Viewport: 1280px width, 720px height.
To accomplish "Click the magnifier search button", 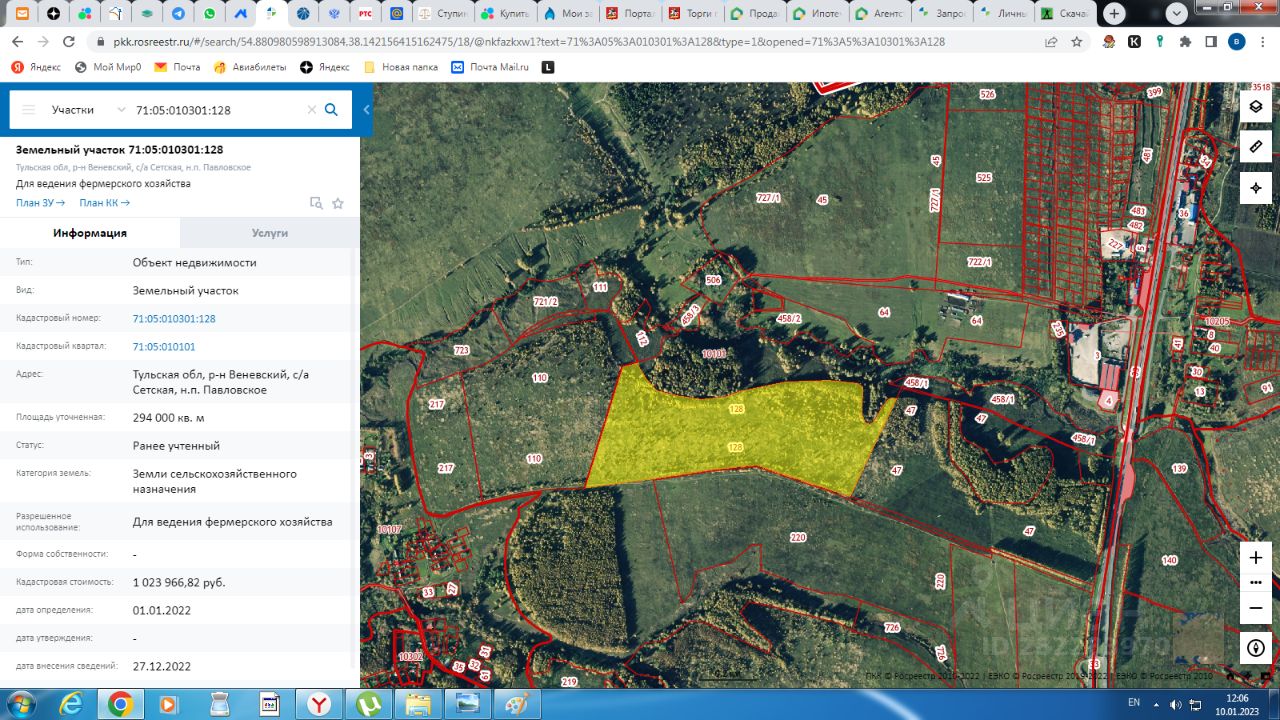I will pyautogui.click(x=332, y=110).
